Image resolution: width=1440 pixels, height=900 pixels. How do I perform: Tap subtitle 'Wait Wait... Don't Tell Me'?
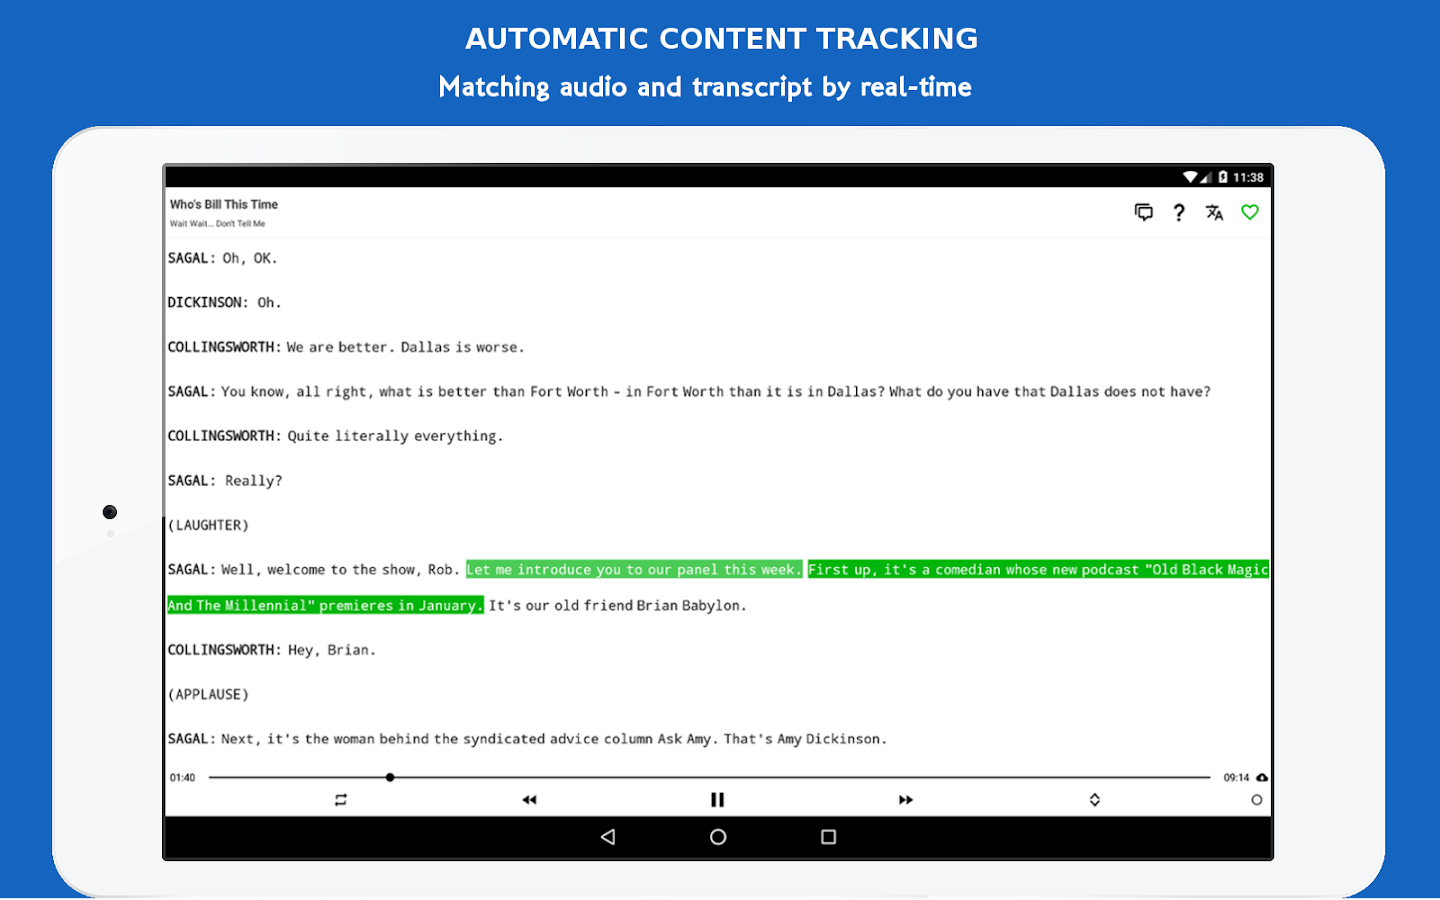[x=217, y=224]
